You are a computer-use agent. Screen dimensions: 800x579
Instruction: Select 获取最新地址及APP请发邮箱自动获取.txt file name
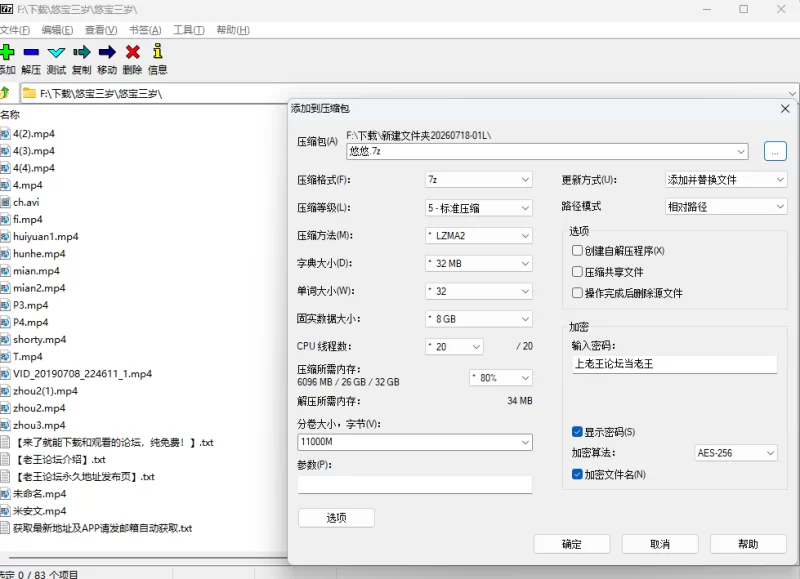pyautogui.click(x=103, y=528)
